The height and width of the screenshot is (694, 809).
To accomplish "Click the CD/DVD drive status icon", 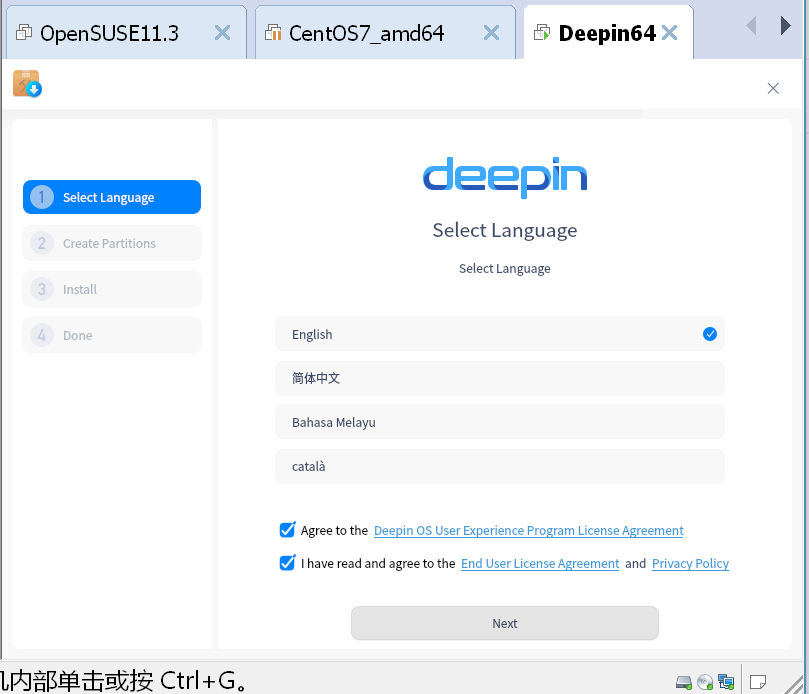I will tap(705, 682).
